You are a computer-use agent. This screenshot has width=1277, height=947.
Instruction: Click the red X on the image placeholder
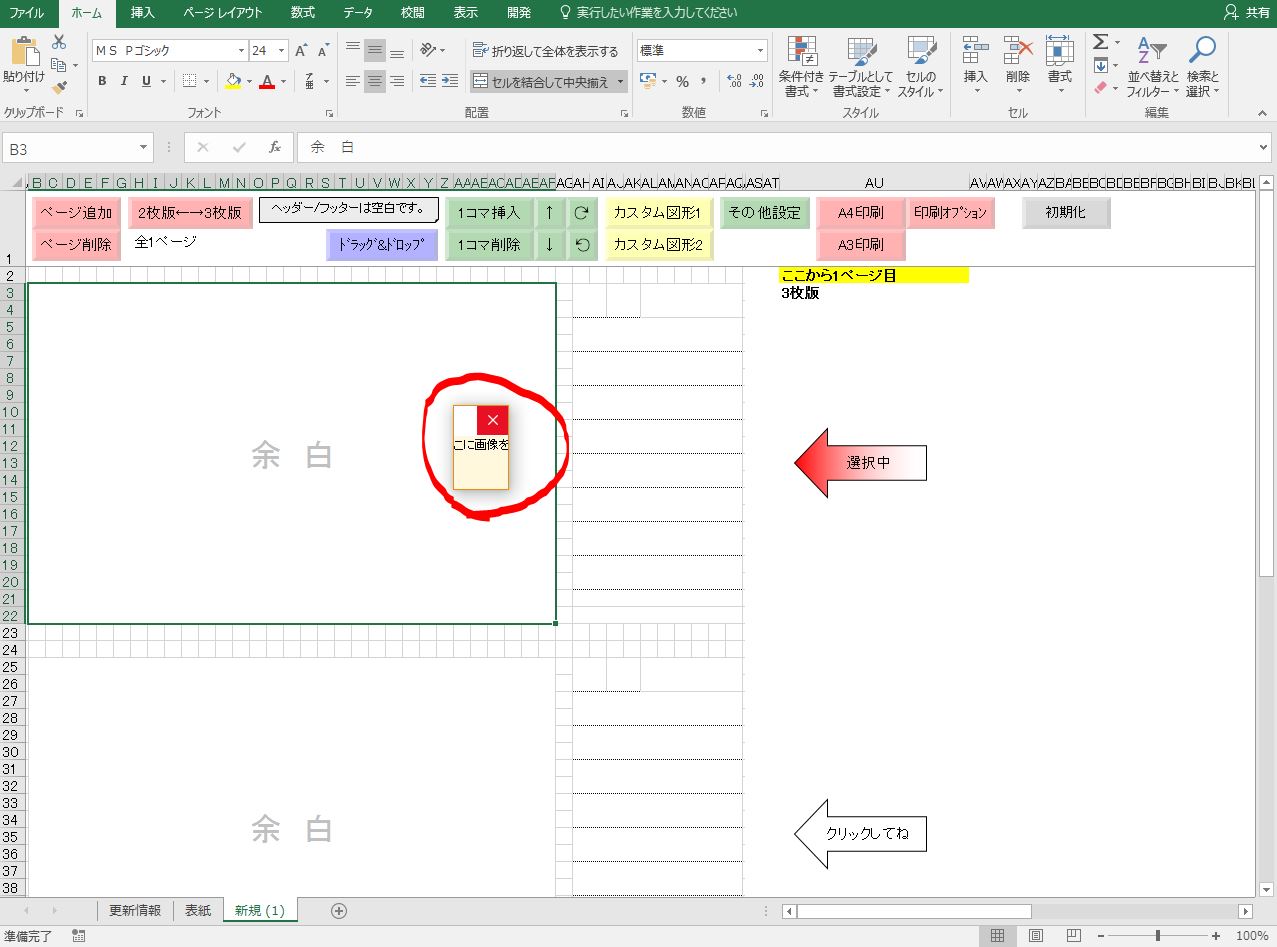492,420
